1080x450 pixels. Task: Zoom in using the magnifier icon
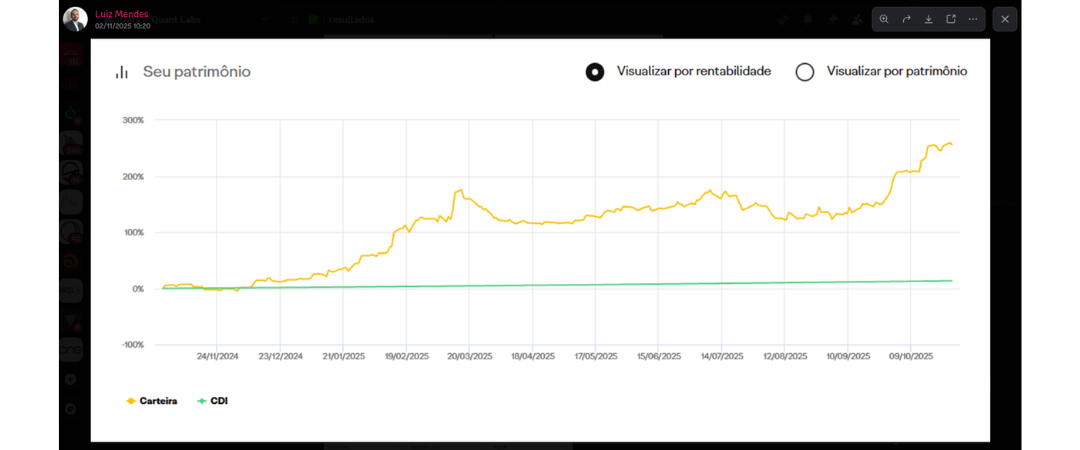click(884, 19)
